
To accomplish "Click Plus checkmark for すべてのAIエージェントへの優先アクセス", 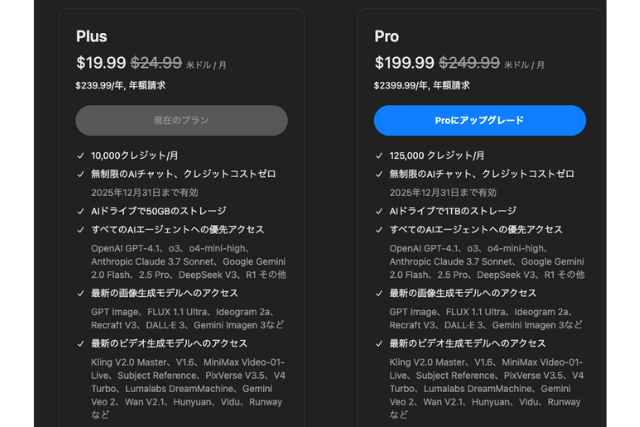I will click(80, 230).
